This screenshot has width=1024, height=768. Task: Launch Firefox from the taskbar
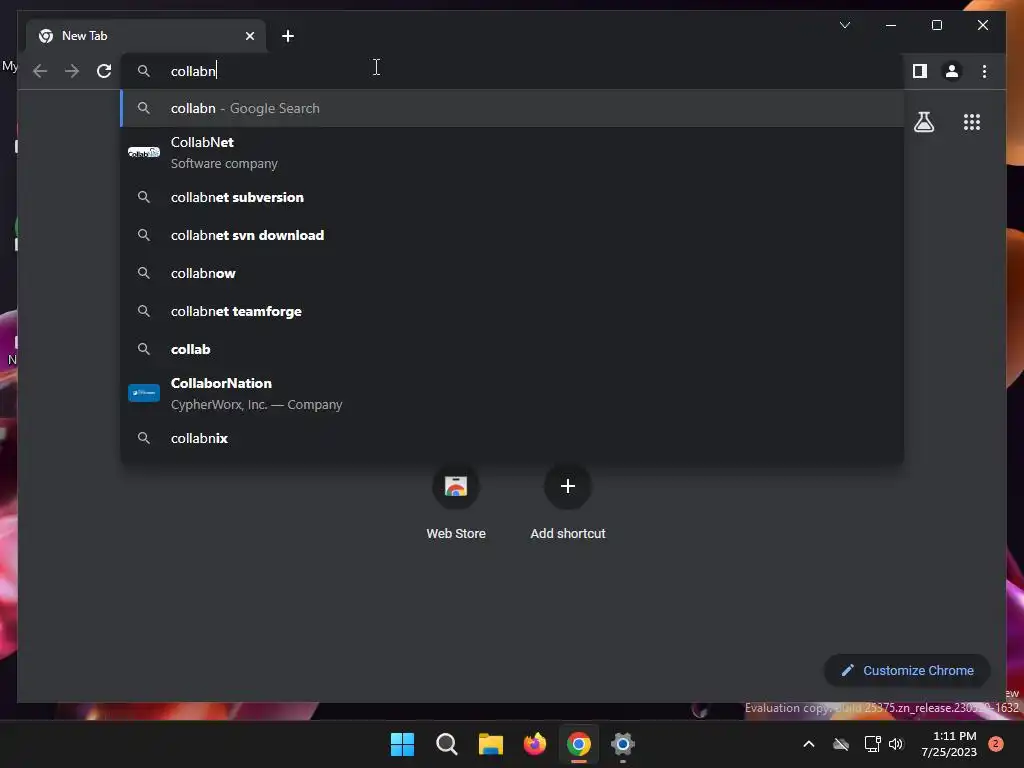click(535, 744)
